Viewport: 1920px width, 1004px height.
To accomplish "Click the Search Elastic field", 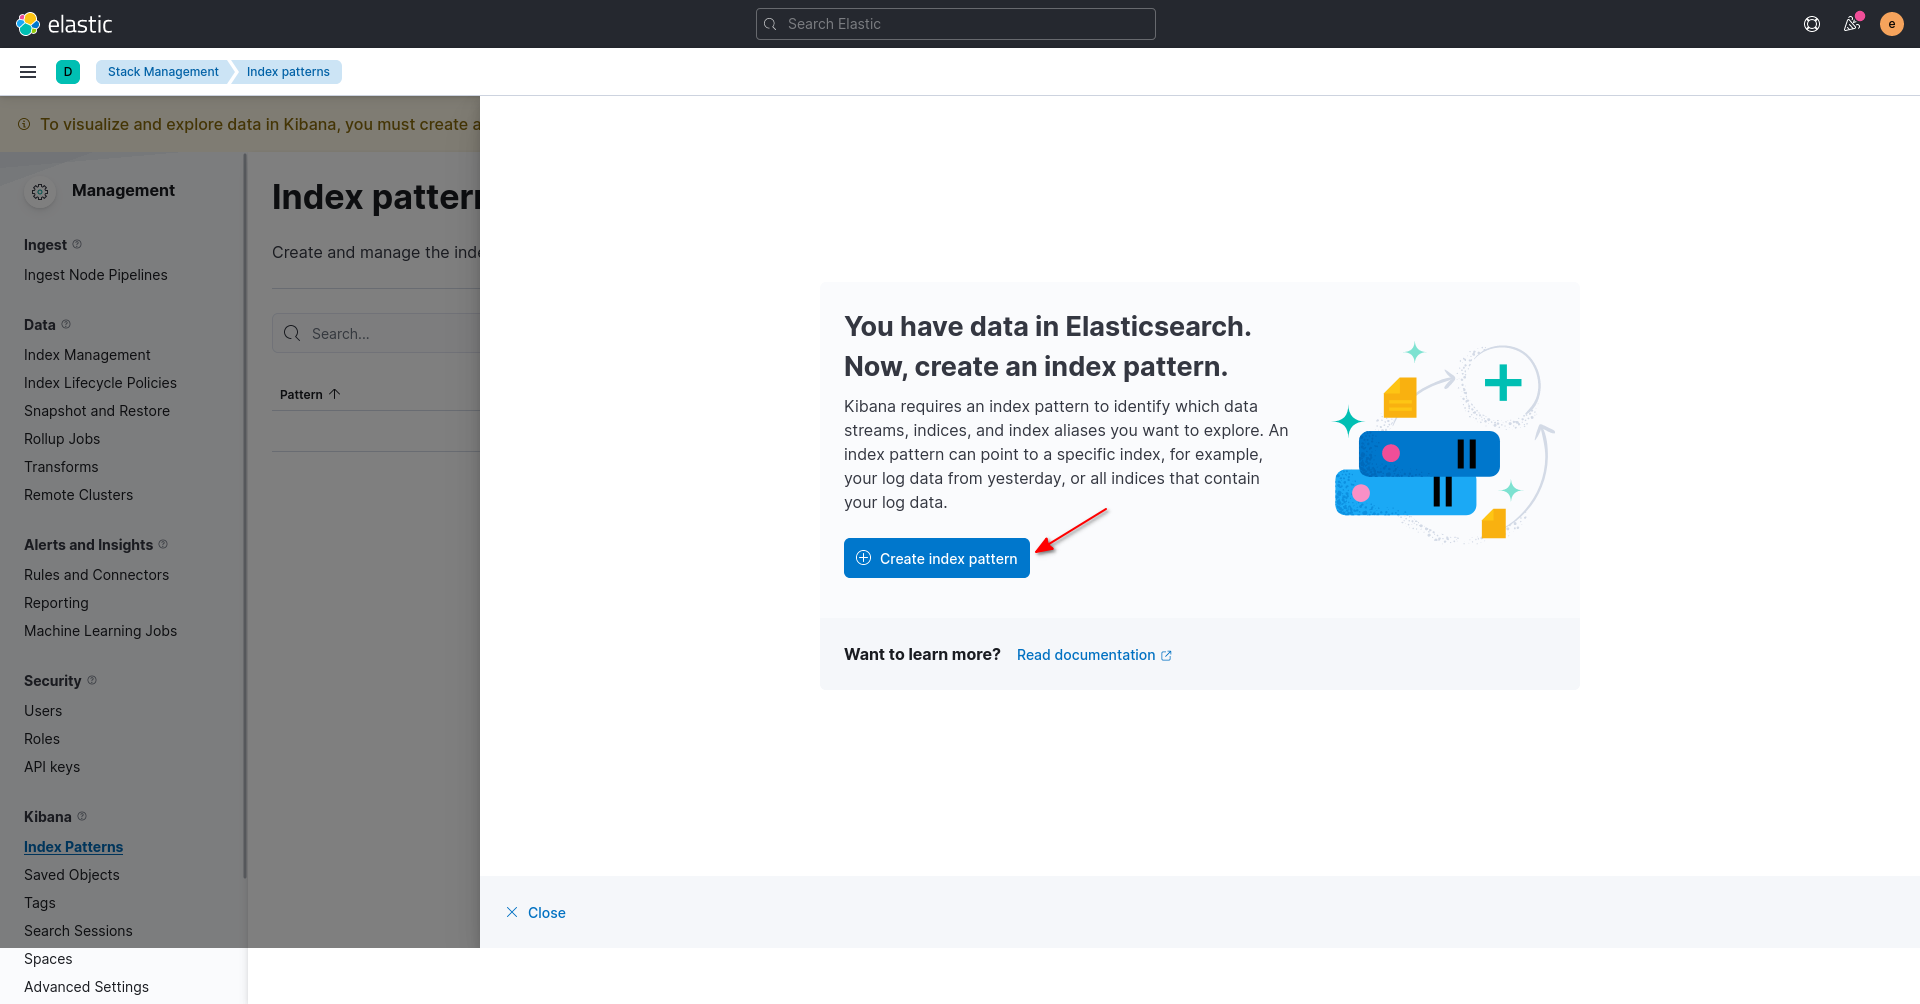I will (956, 24).
